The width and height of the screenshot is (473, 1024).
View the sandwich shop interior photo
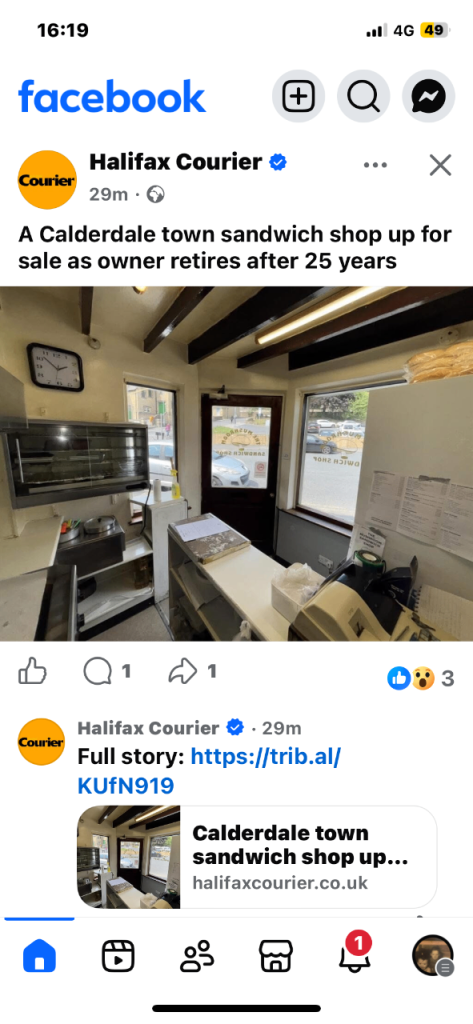click(x=236, y=464)
